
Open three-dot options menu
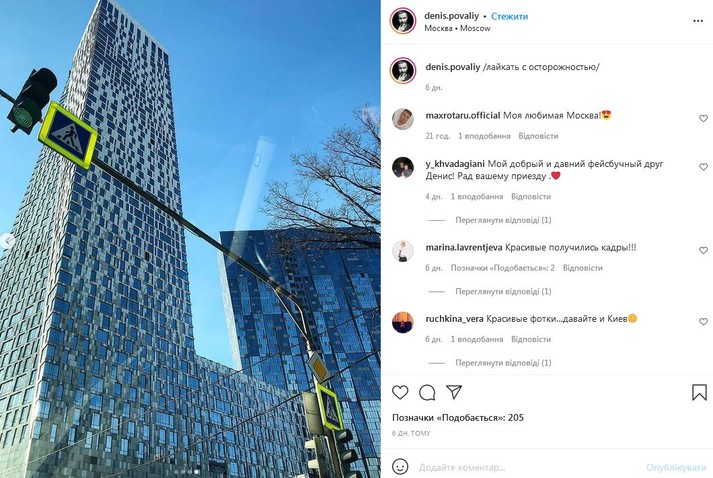pyautogui.click(x=698, y=21)
